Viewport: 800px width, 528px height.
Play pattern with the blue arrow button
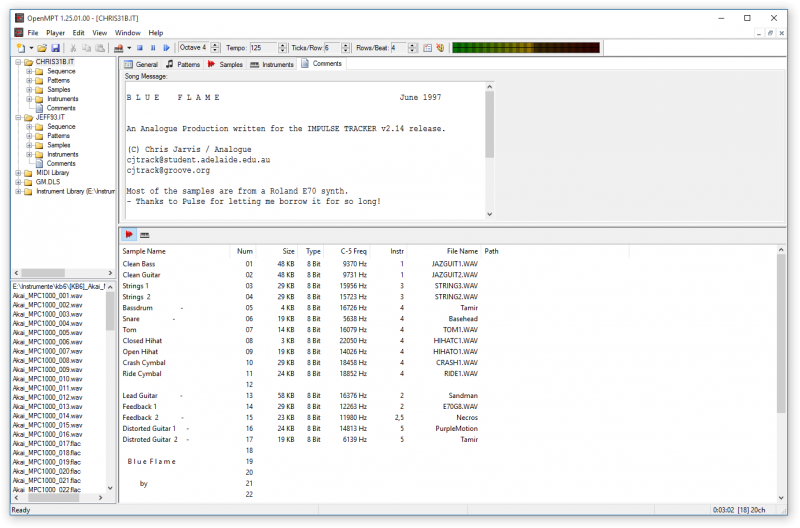click(166, 48)
